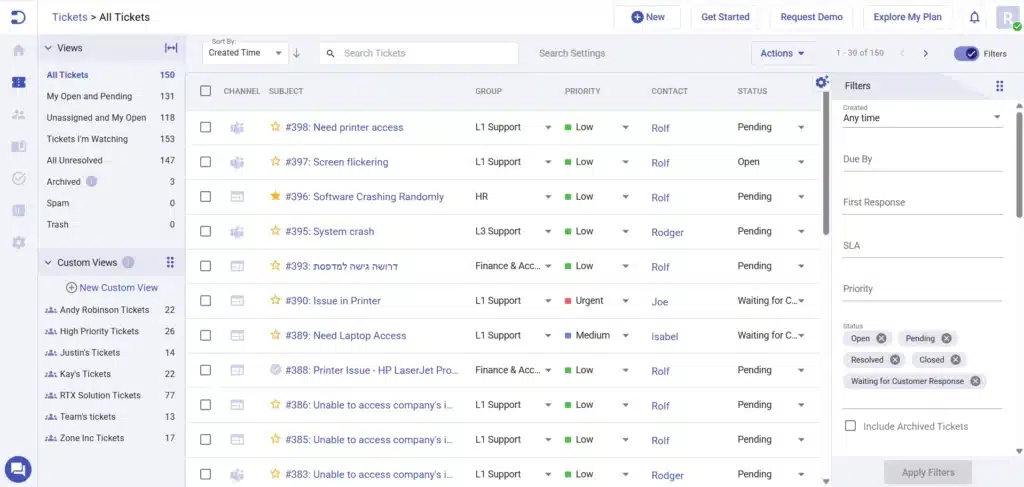Click the Get Started button
Screen dimensions: 1024x487
coord(725,17)
